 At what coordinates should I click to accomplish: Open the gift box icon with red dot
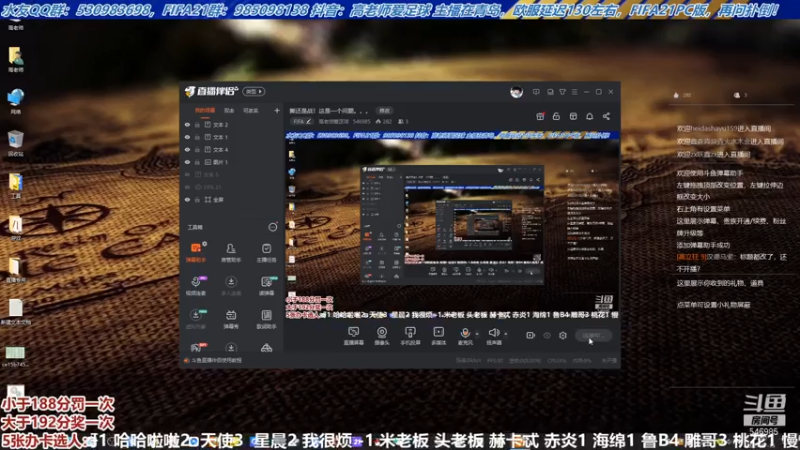(540, 116)
